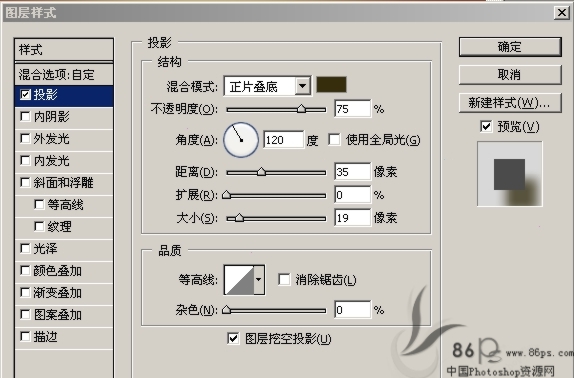Click the 杂色 value field
The width and height of the screenshot is (574, 378).
coord(353,310)
